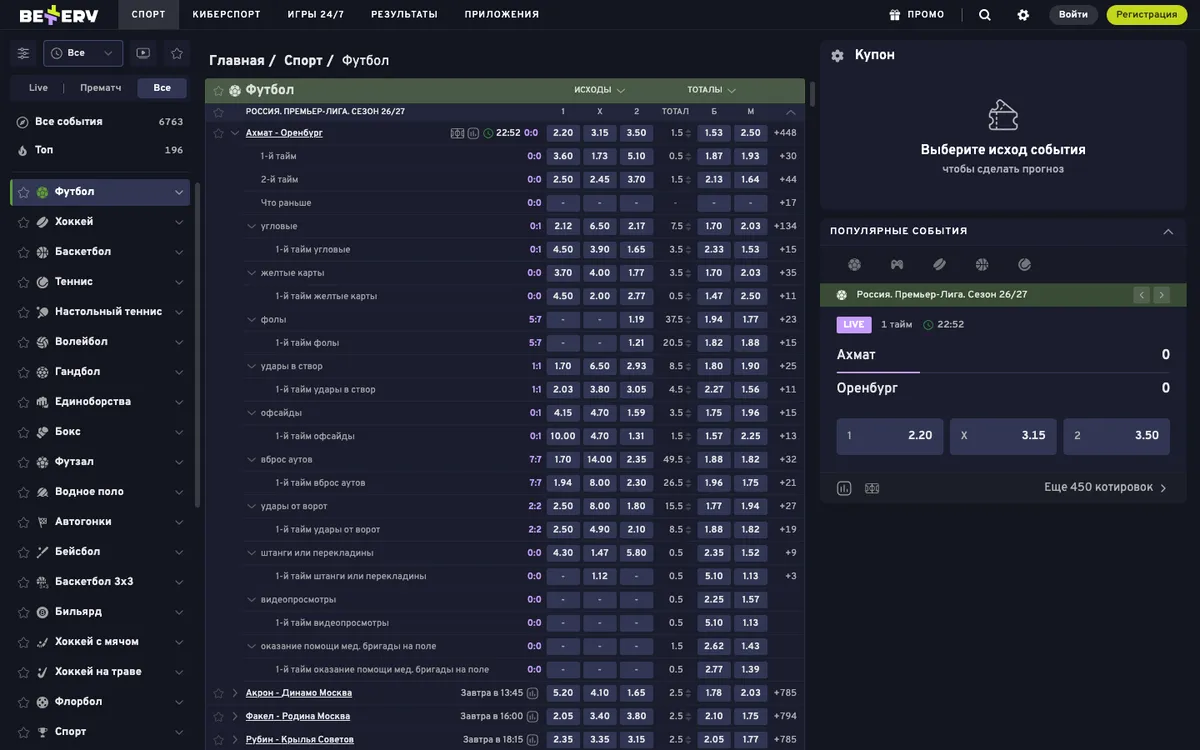Collapse the Популярные события panel
This screenshot has width=1200, height=750.
(x=1168, y=231)
